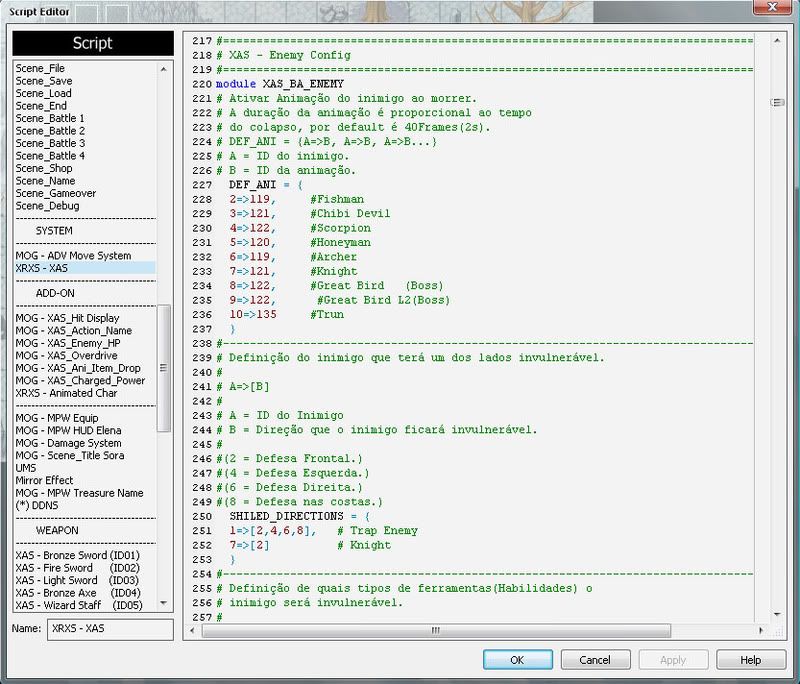Open the Scene_Save script

[x=43, y=81]
